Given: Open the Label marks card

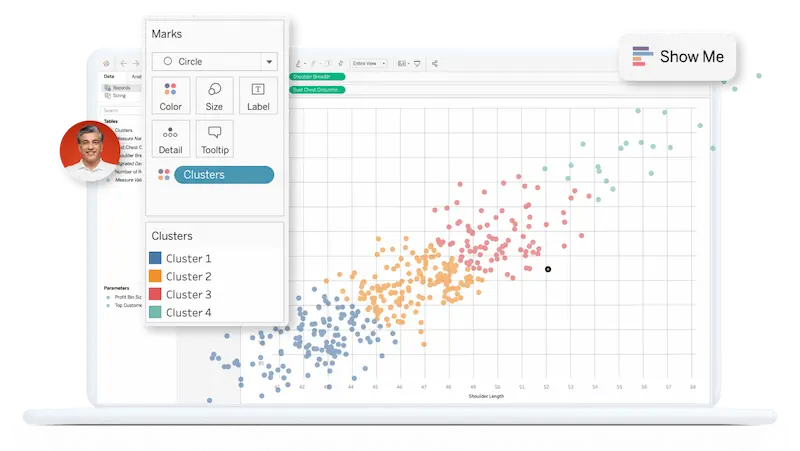Looking at the screenshot, I should 258,95.
